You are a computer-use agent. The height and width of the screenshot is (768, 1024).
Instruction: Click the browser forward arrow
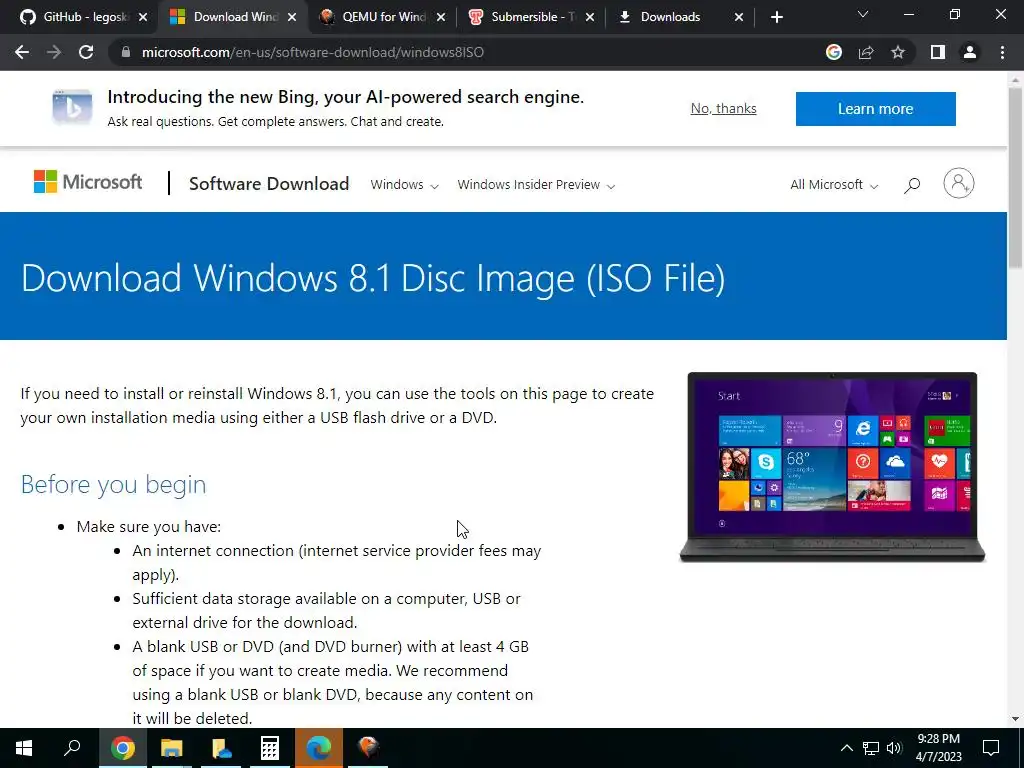(54, 52)
